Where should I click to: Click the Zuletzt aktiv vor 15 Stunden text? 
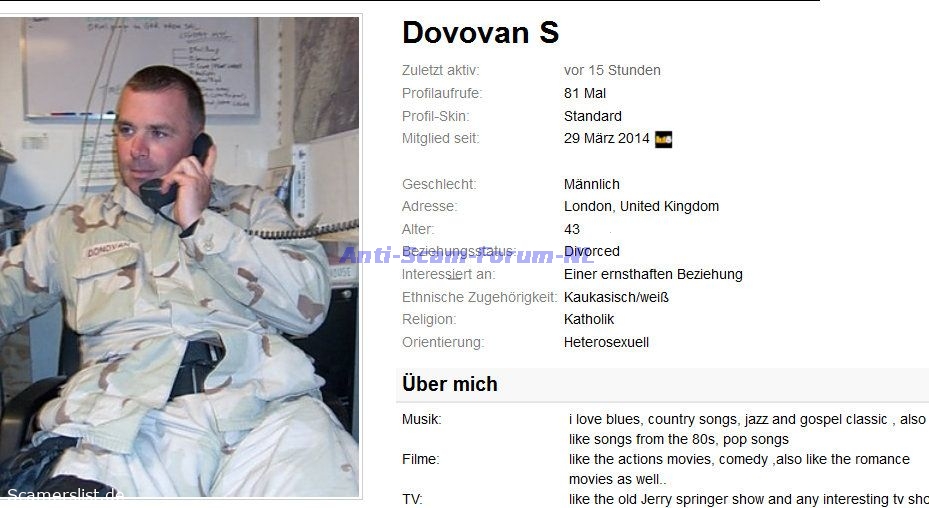(612, 71)
